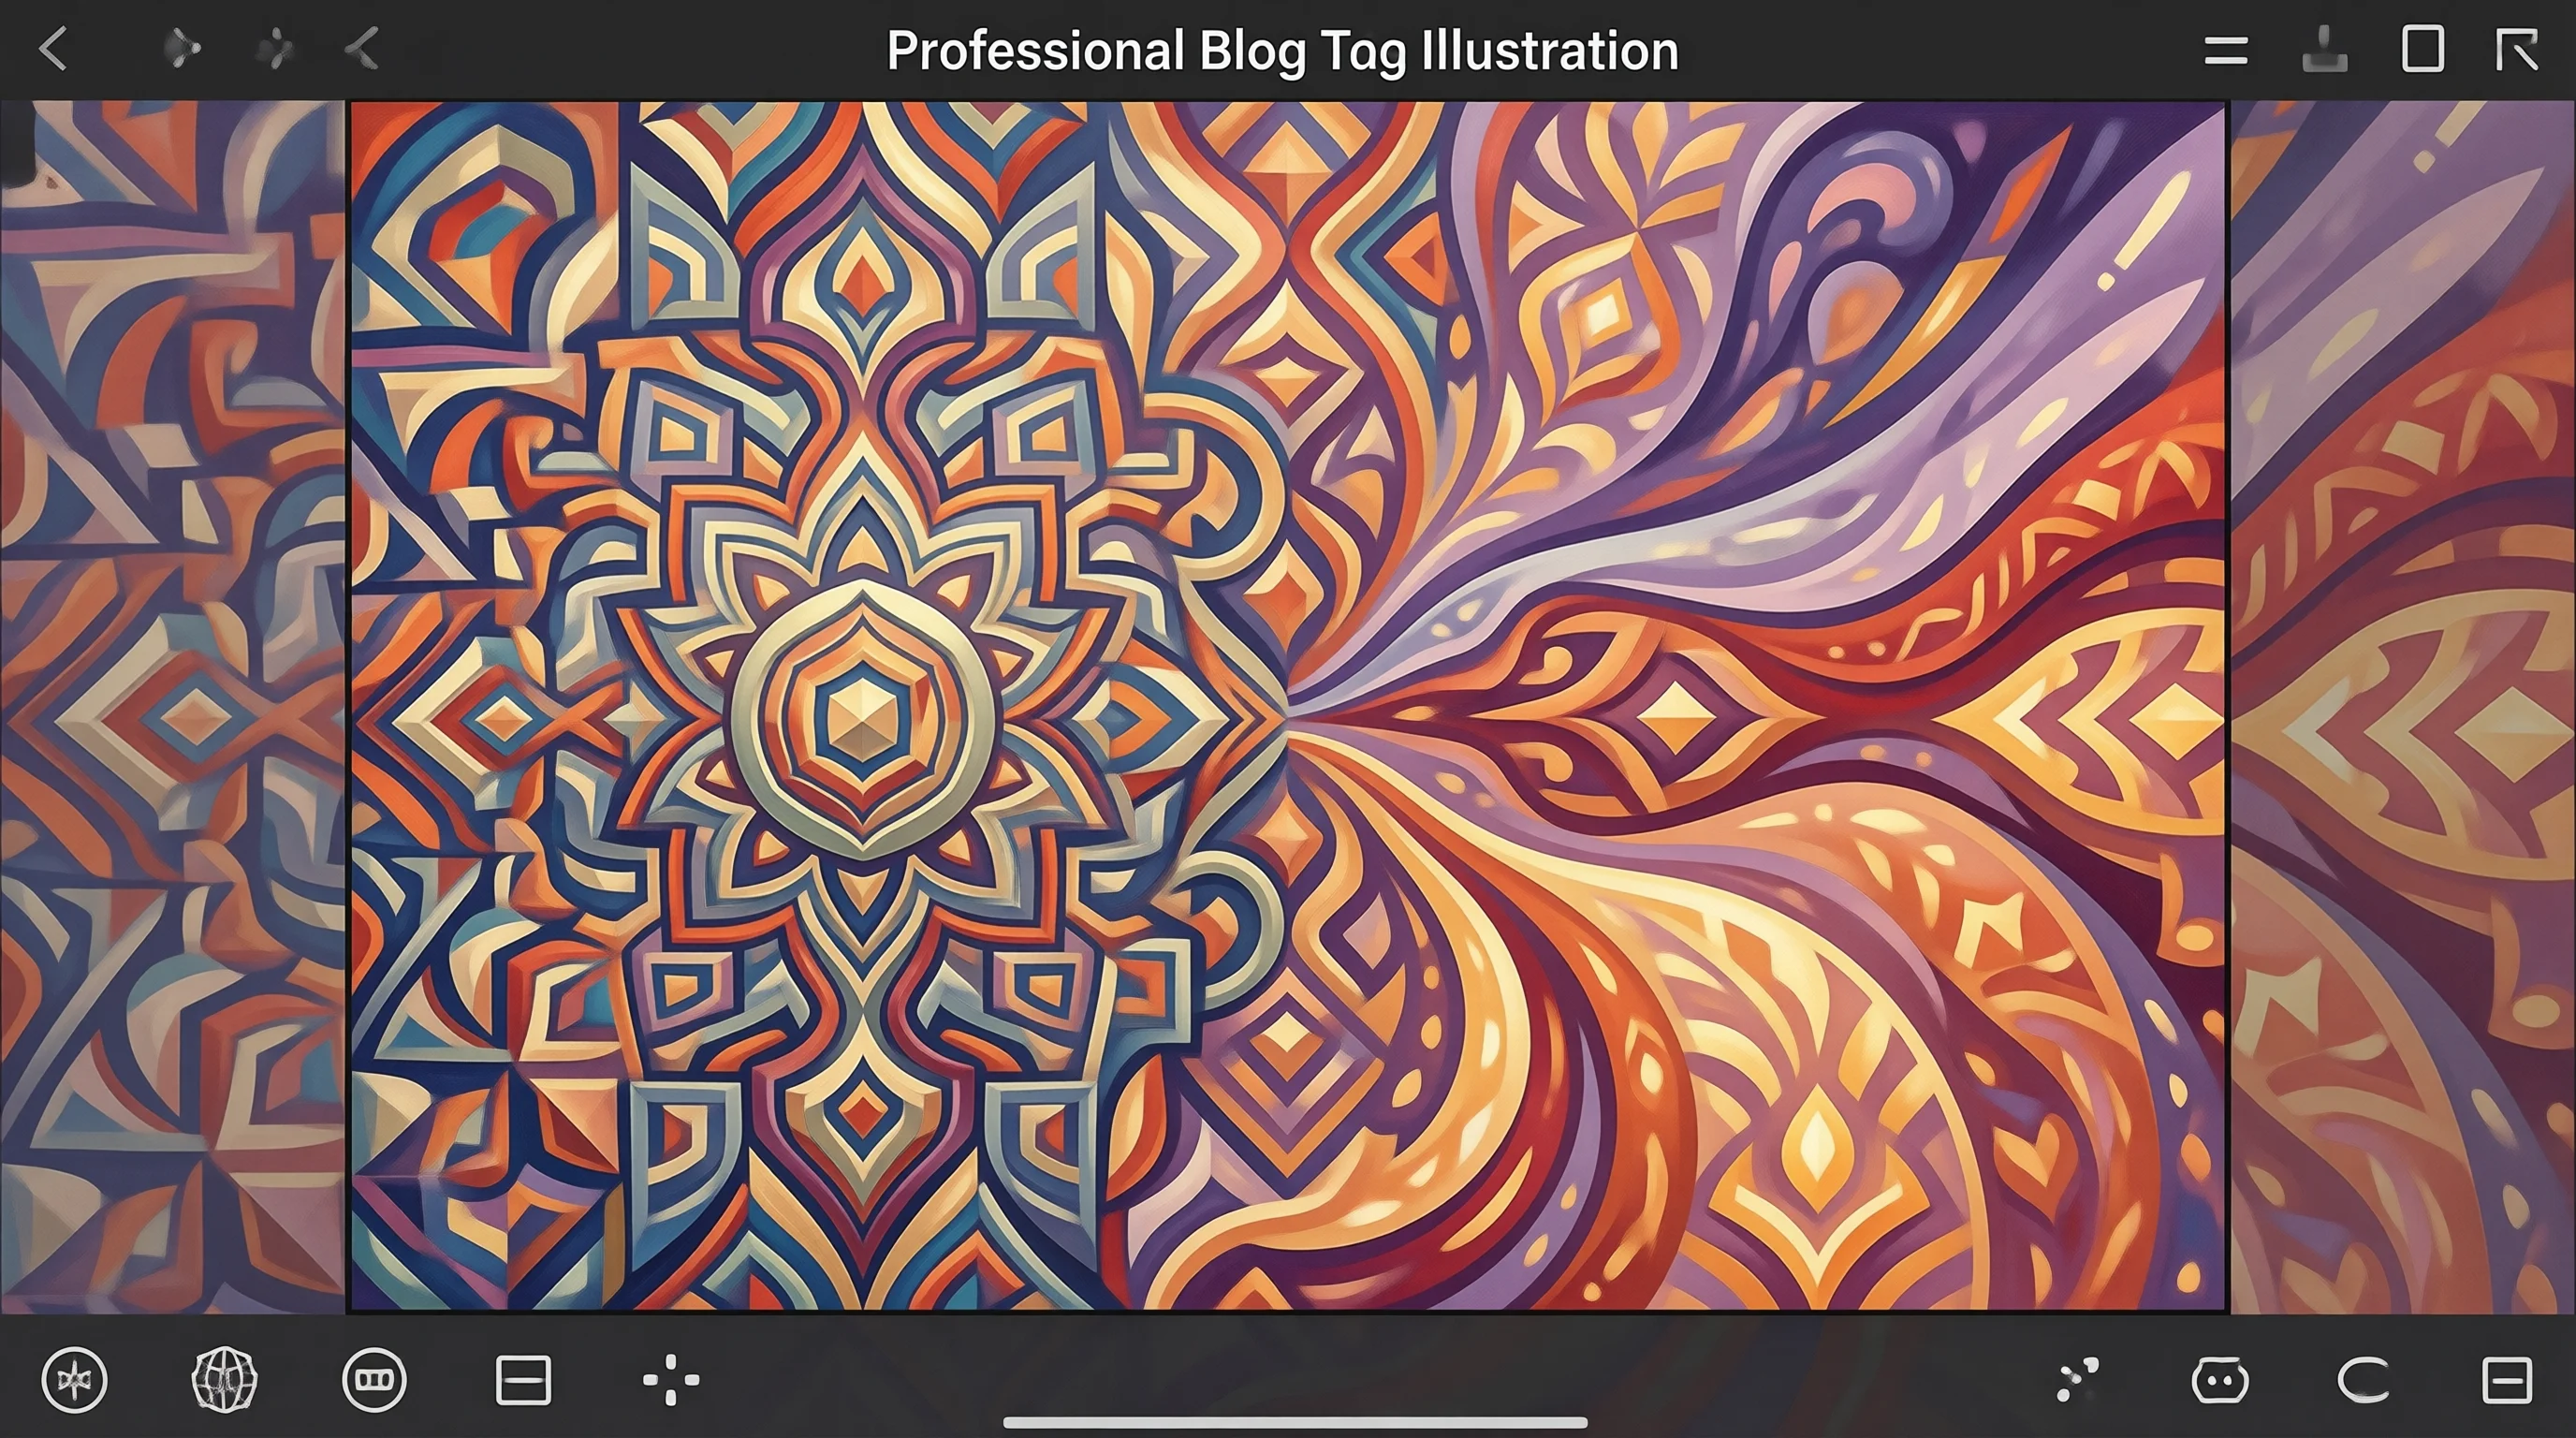The image size is (2576, 1438).
Task: Click the second dimmed pinwheel icon in top bar
Action: [x=275, y=49]
